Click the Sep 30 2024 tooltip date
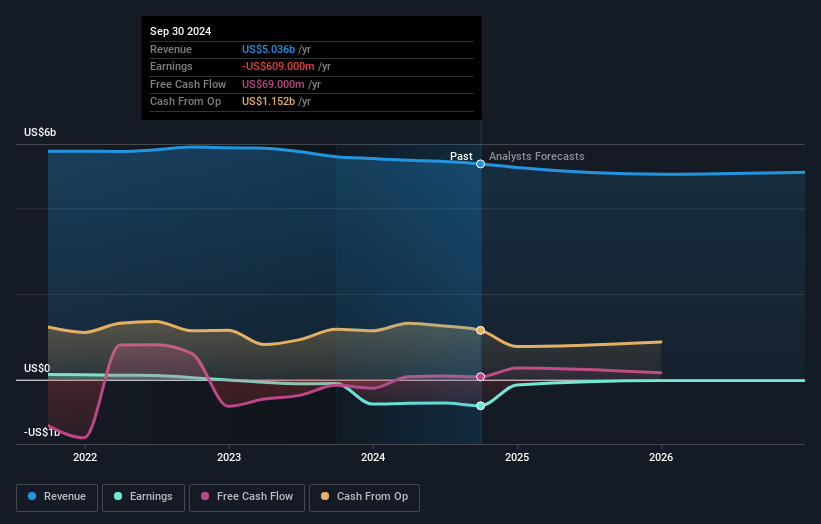Viewport: 821px width, 524px height. (x=181, y=31)
